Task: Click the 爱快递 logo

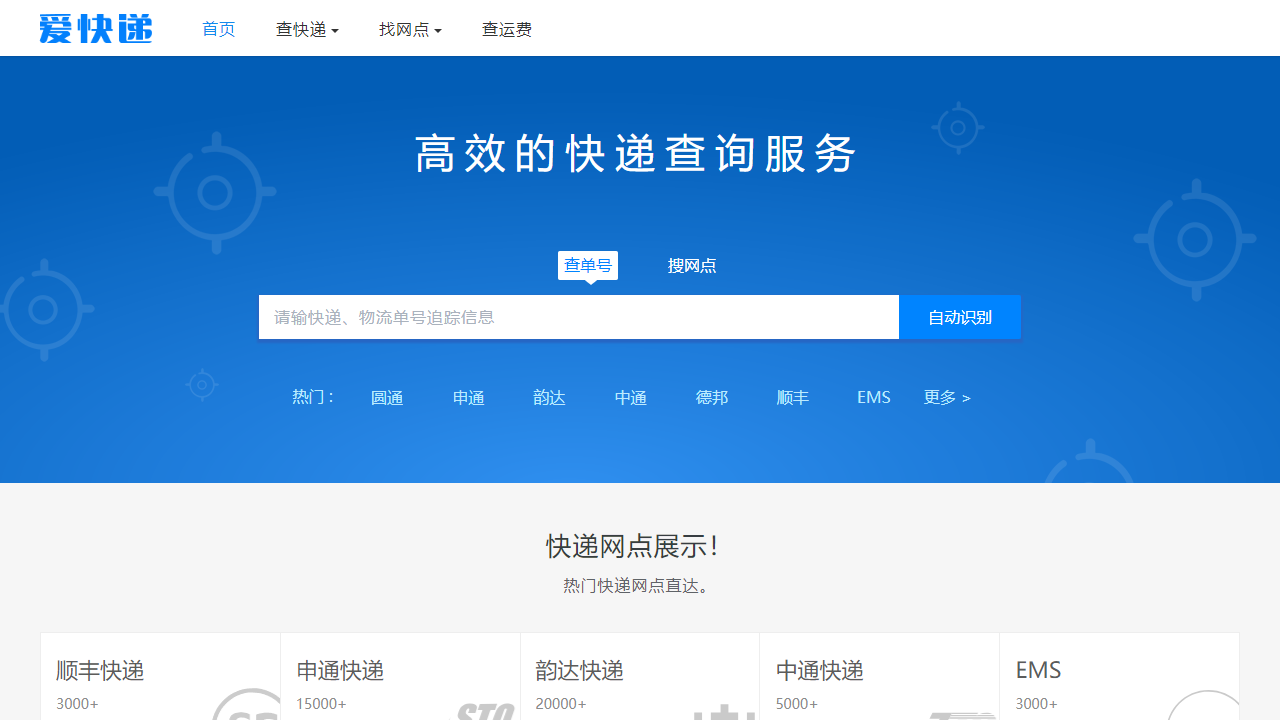Action: tap(95, 28)
